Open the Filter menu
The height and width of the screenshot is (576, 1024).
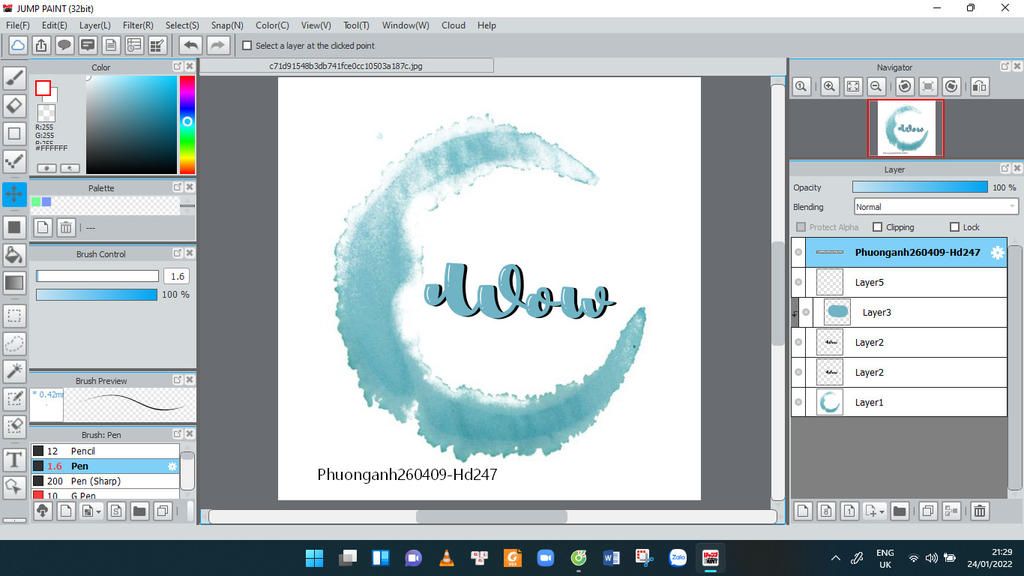[x=138, y=25]
